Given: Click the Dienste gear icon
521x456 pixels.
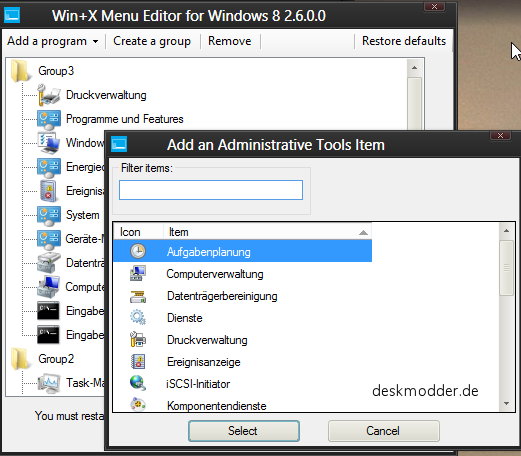Looking at the screenshot, I should (138, 317).
